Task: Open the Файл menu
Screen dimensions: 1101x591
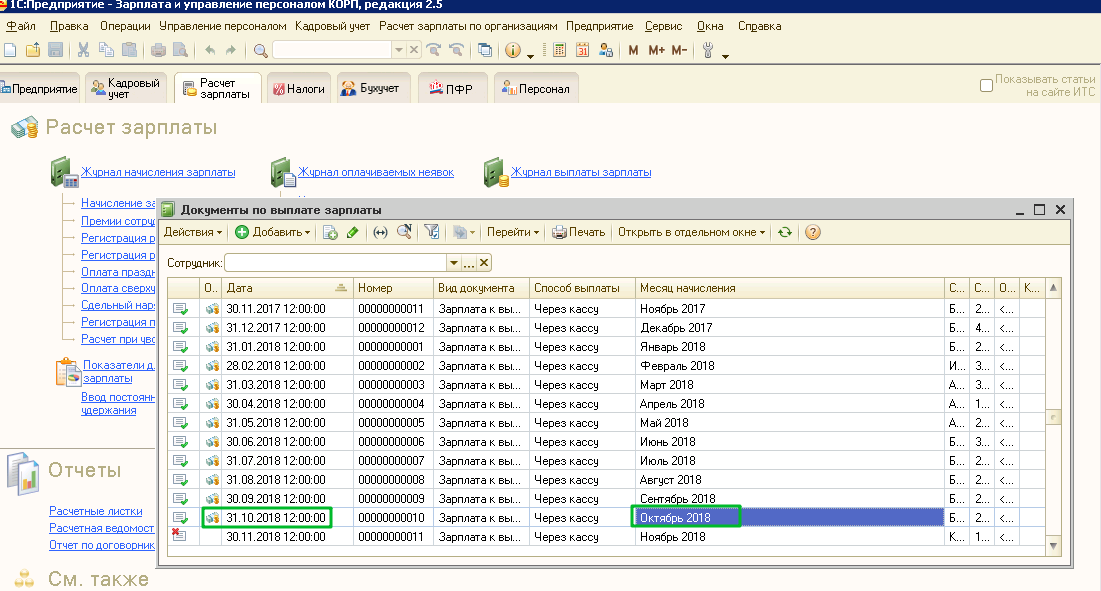Action: pyautogui.click(x=21, y=26)
